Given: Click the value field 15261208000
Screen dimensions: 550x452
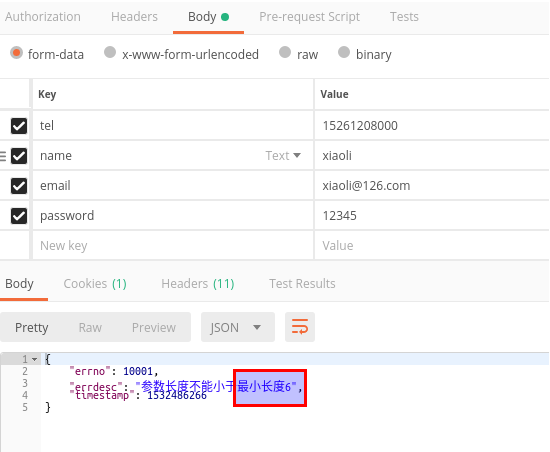Looking at the screenshot, I should (x=432, y=126).
